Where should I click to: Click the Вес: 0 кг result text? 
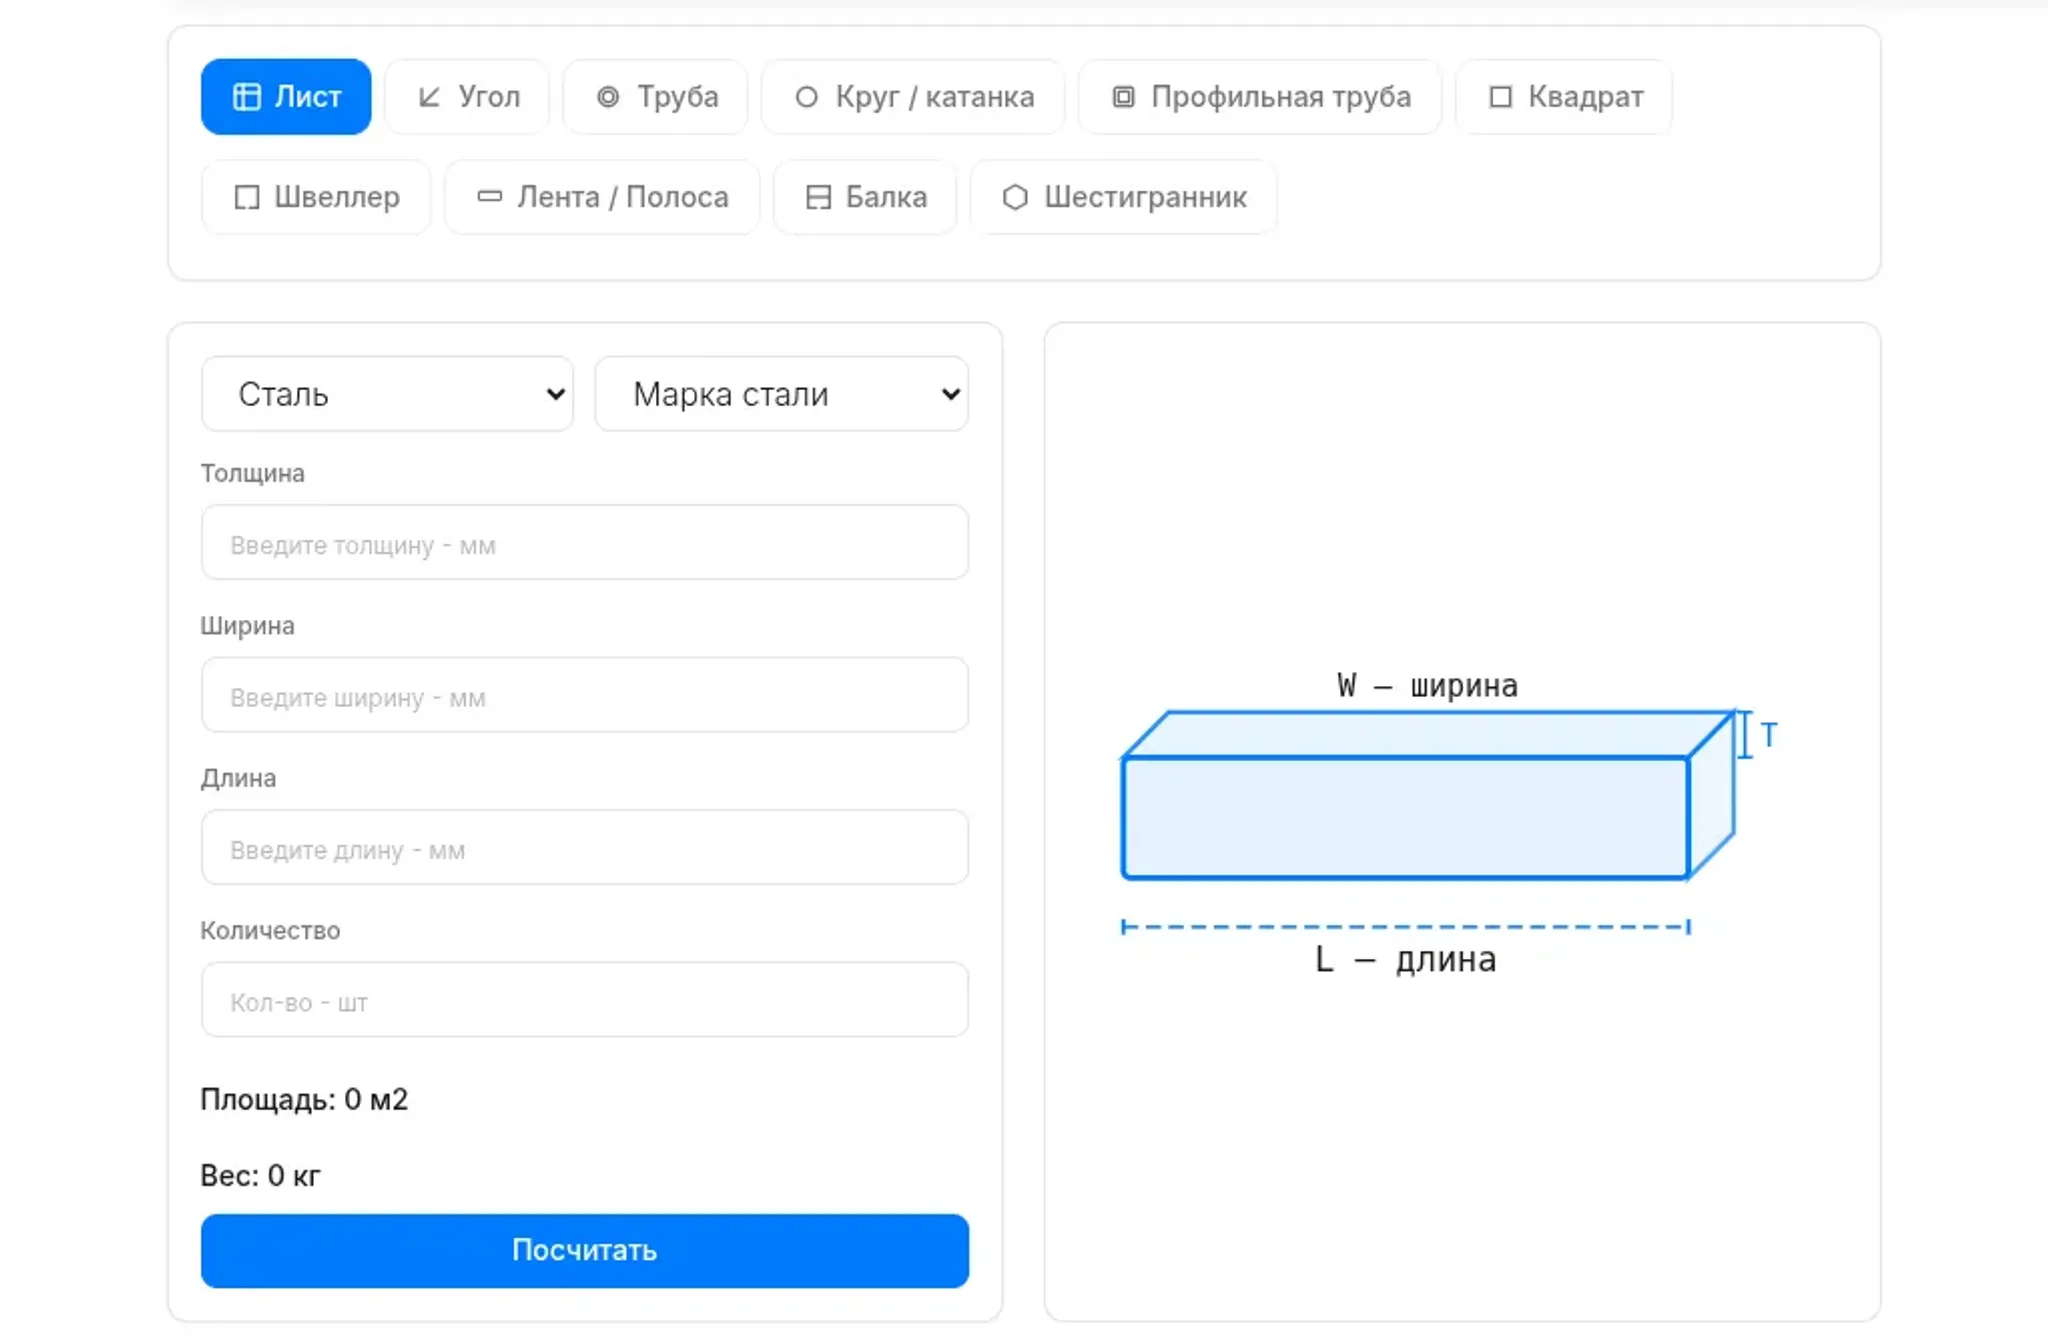point(260,1176)
